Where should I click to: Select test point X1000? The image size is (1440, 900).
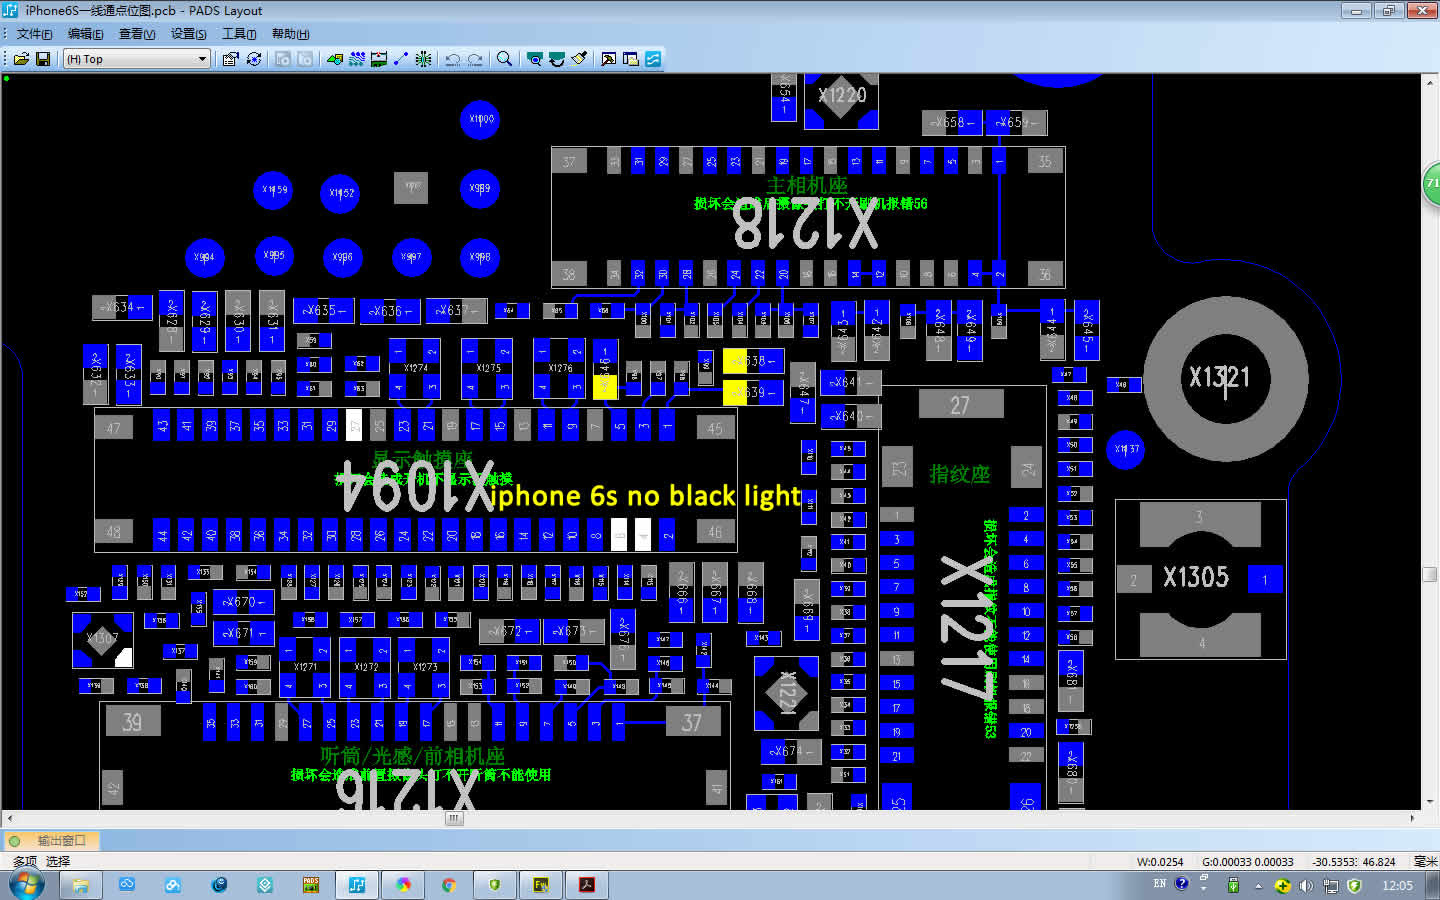coord(481,119)
